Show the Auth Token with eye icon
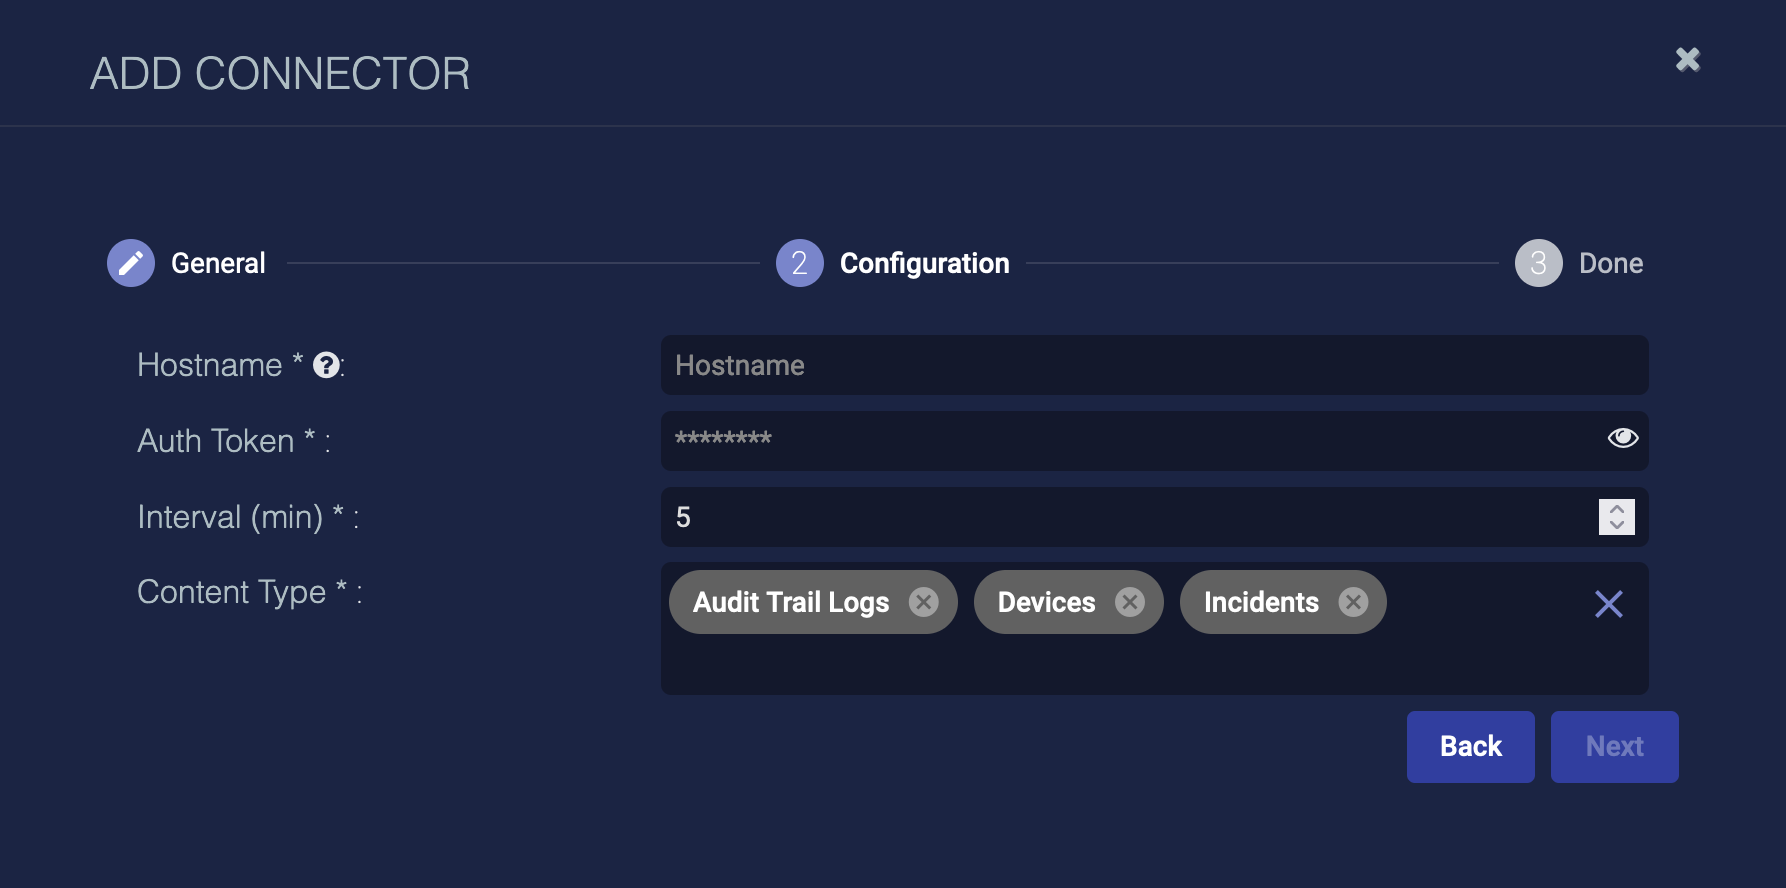 (x=1622, y=438)
